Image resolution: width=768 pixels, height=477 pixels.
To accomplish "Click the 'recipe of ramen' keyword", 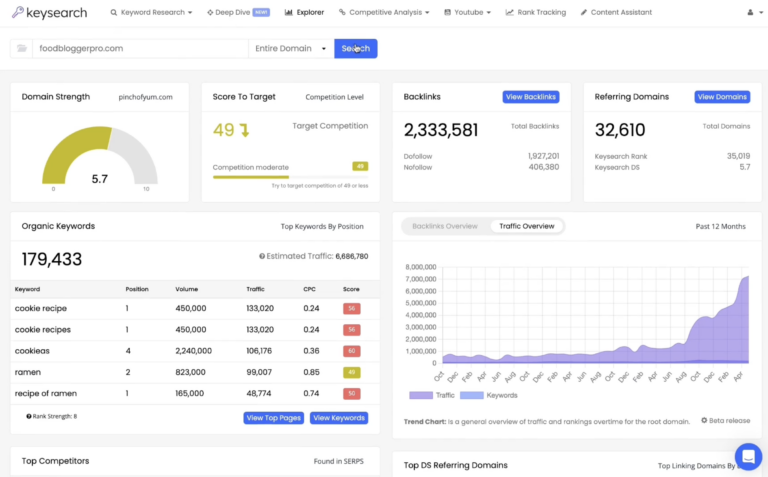I will pyautogui.click(x=46, y=393).
